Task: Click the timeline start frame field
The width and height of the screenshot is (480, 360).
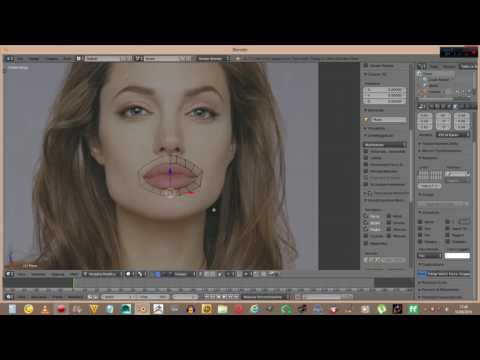Action: pos(118,296)
